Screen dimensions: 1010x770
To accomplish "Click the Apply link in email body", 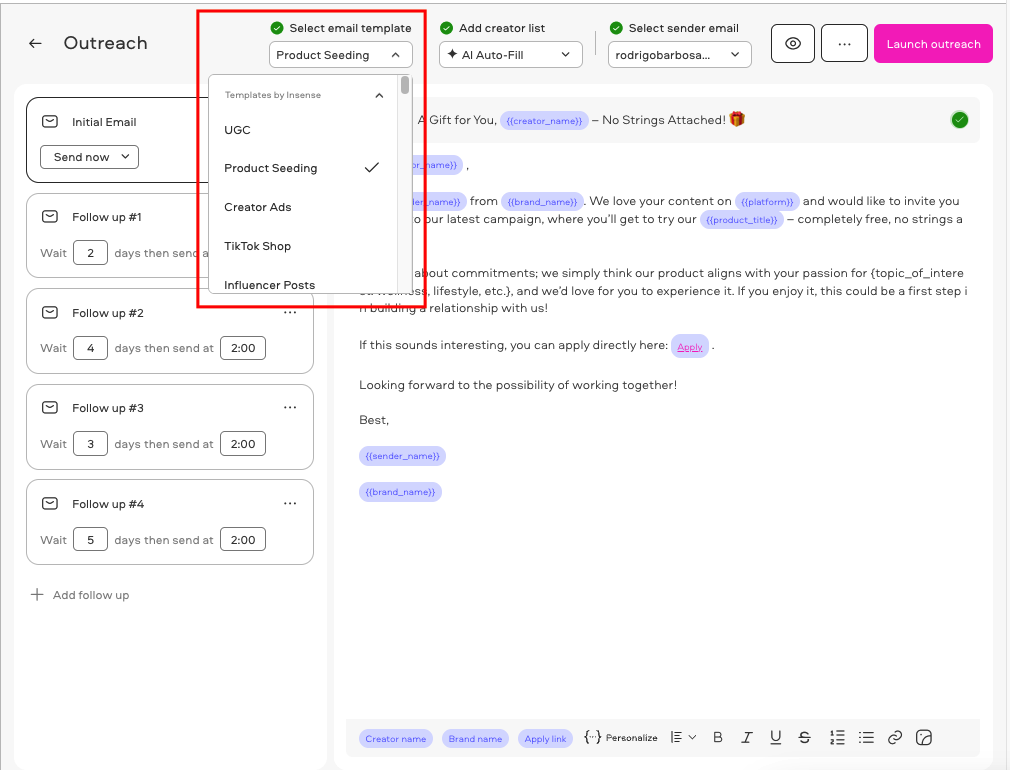I will click(x=689, y=347).
